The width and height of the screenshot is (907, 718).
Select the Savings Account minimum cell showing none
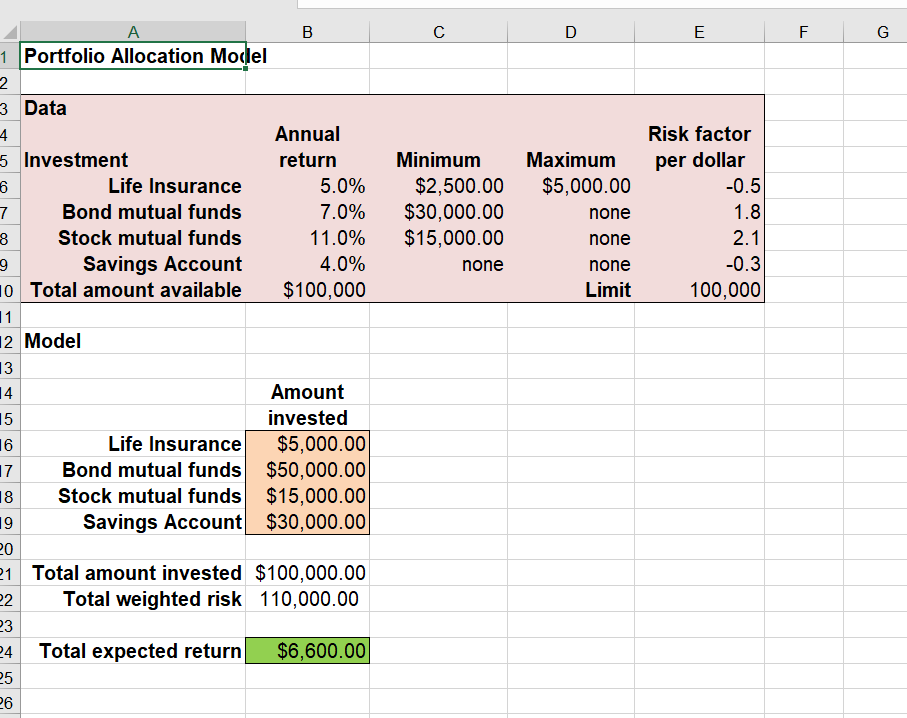click(438, 264)
